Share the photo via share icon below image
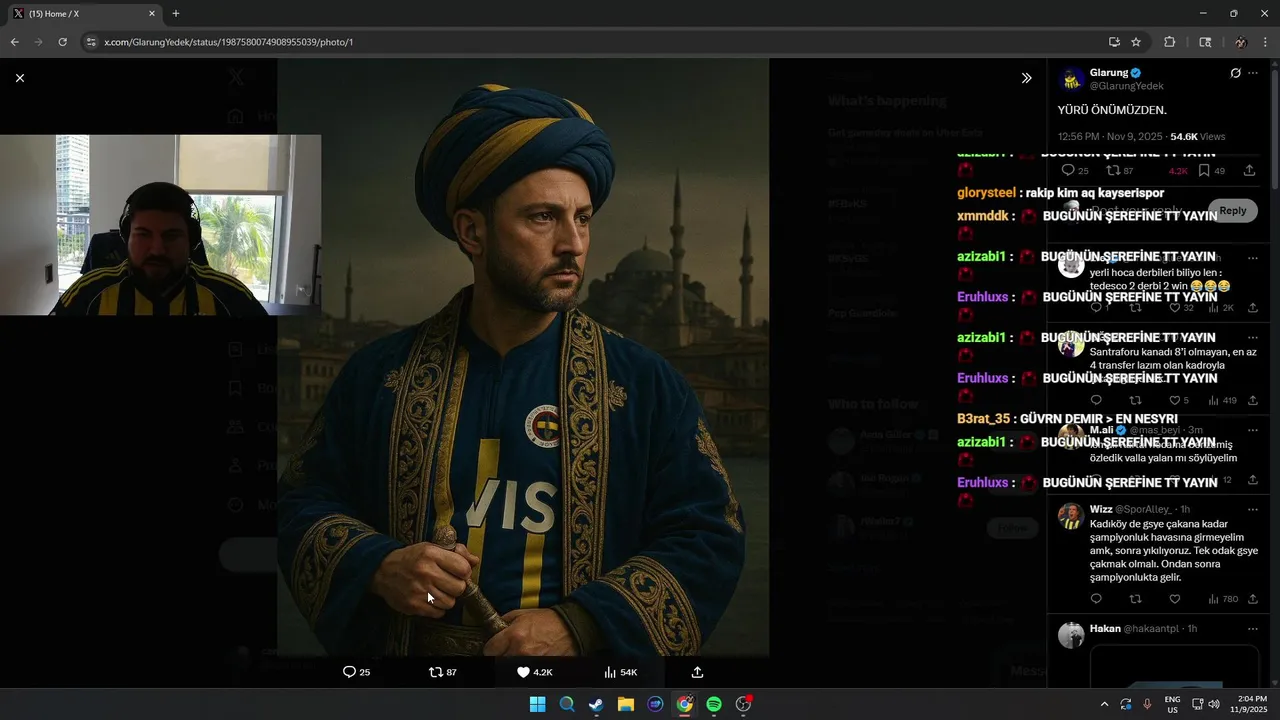The image size is (1280, 720). [698, 672]
